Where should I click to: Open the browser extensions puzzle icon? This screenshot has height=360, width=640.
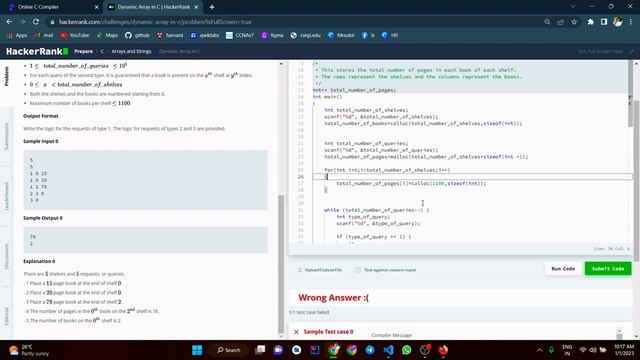pyautogui.click(x=590, y=22)
